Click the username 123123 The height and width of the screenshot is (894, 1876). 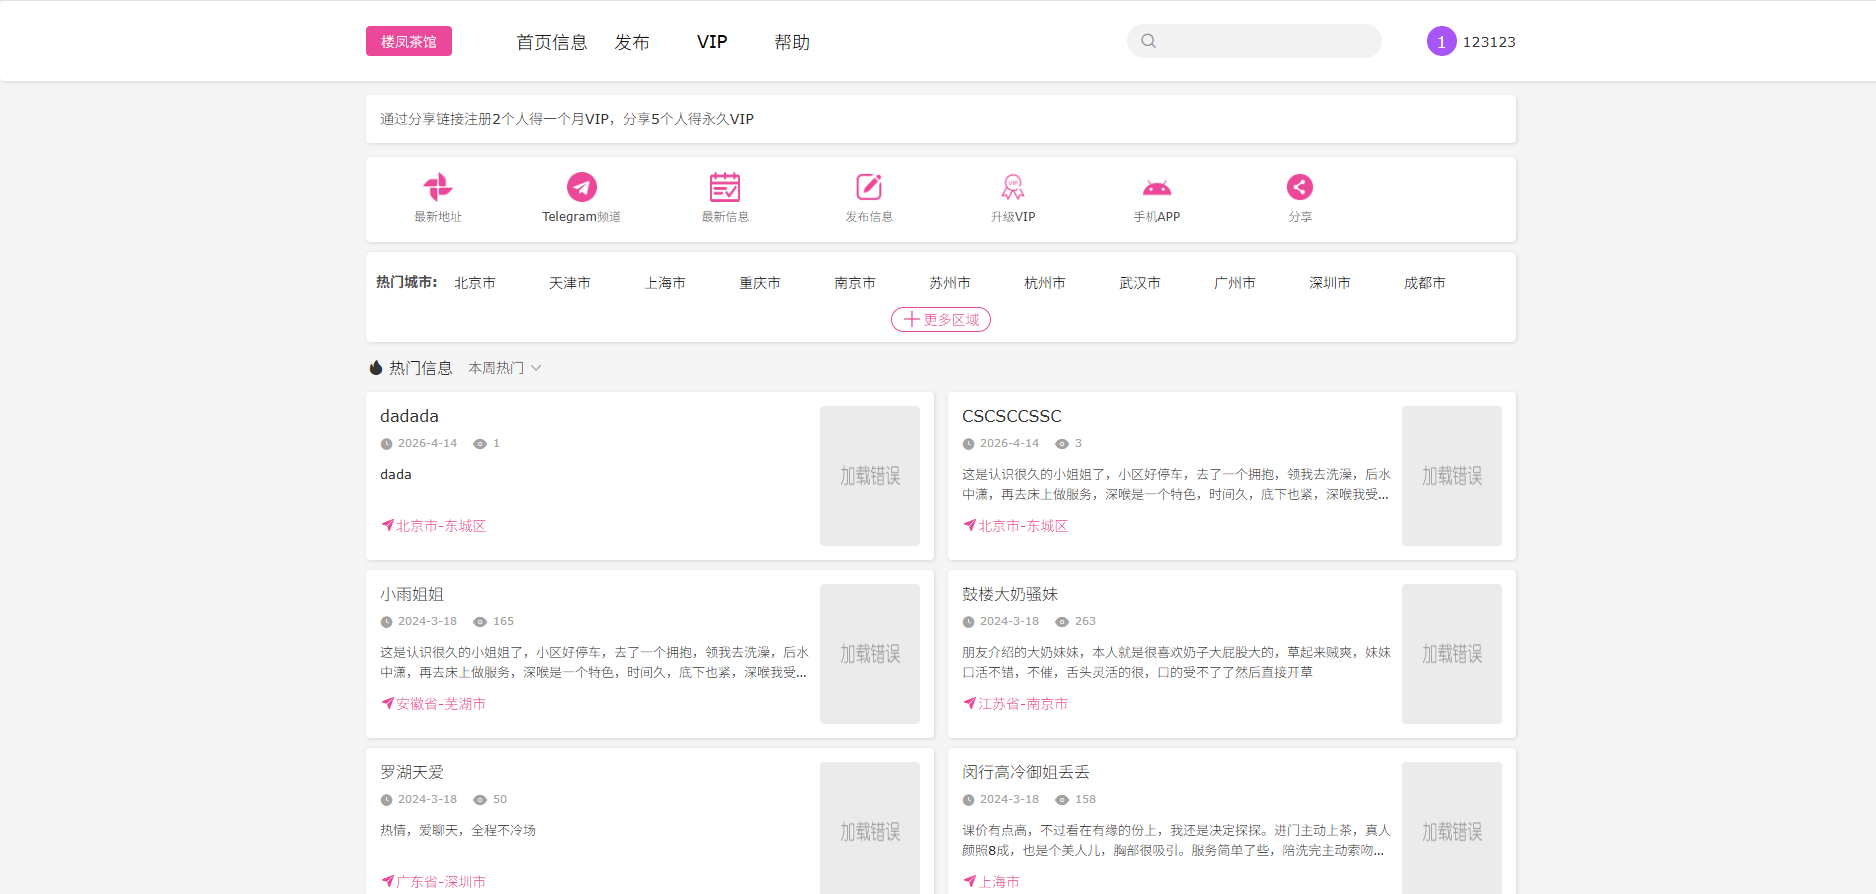(1489, 42)
